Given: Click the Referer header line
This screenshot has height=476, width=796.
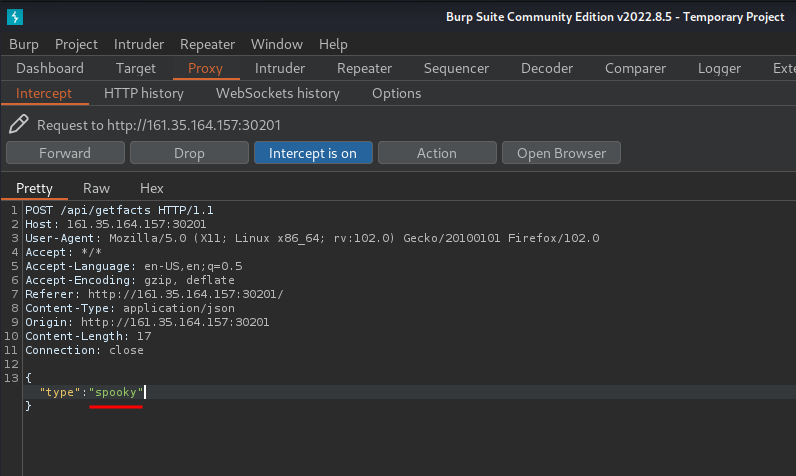Looking at the screenshot, I should click(154, 294).
